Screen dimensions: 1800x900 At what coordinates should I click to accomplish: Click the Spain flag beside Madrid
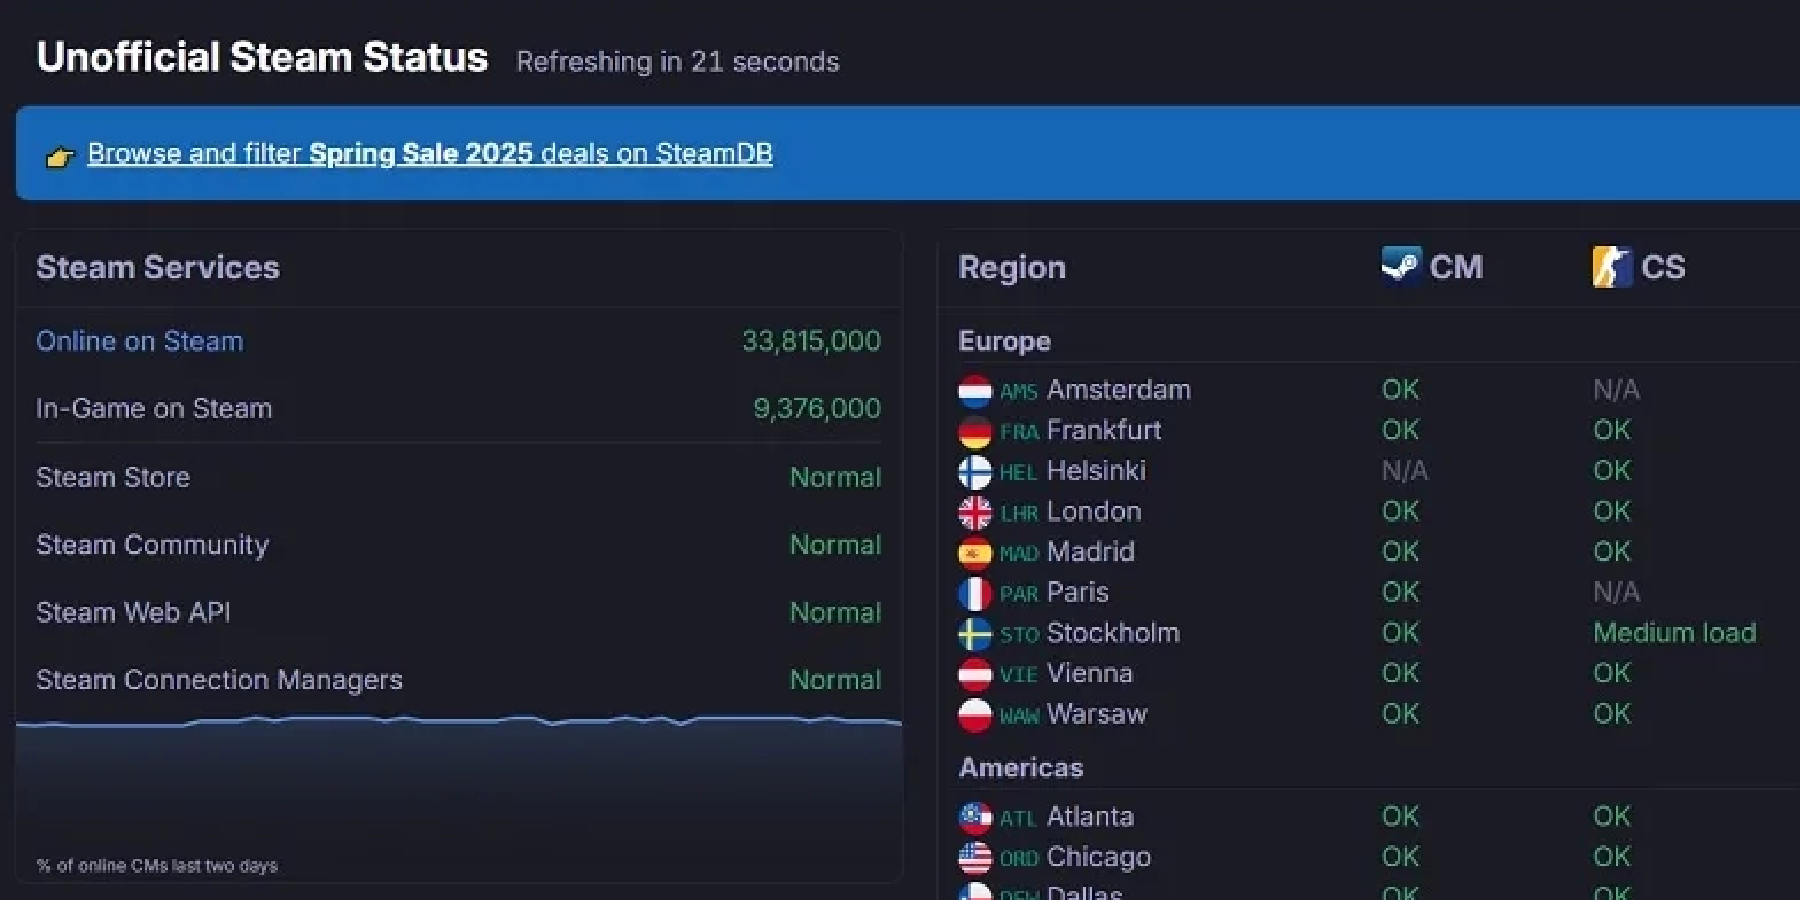(x=975, y=553)
